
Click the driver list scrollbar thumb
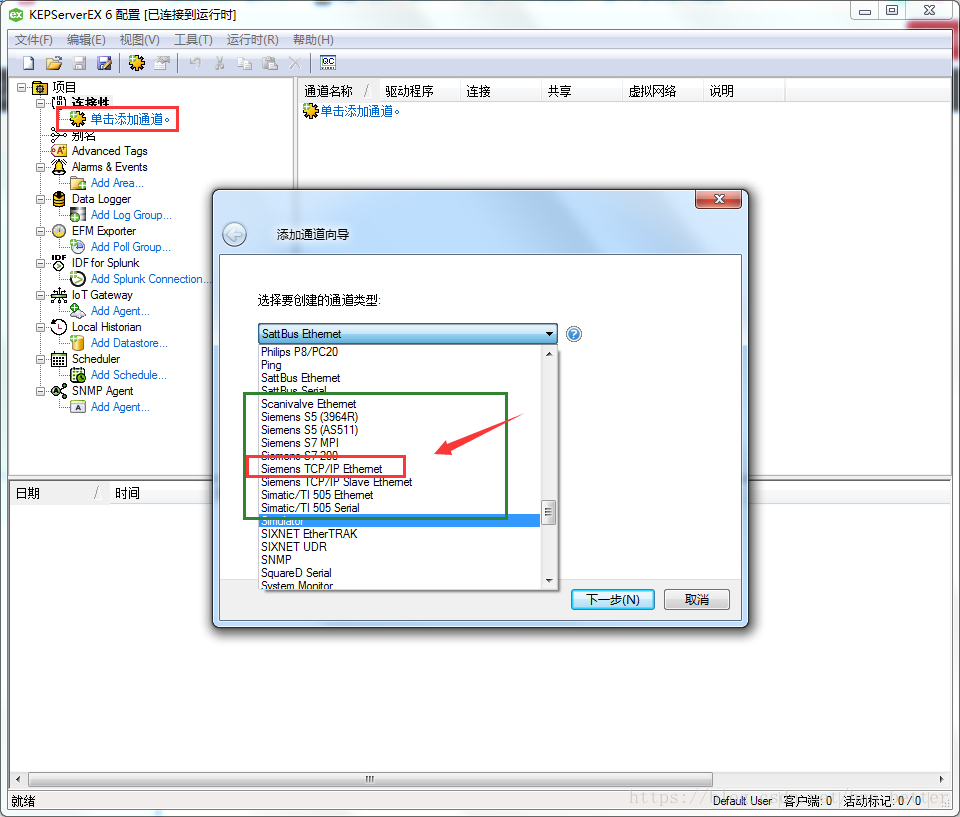coord(549,513)
